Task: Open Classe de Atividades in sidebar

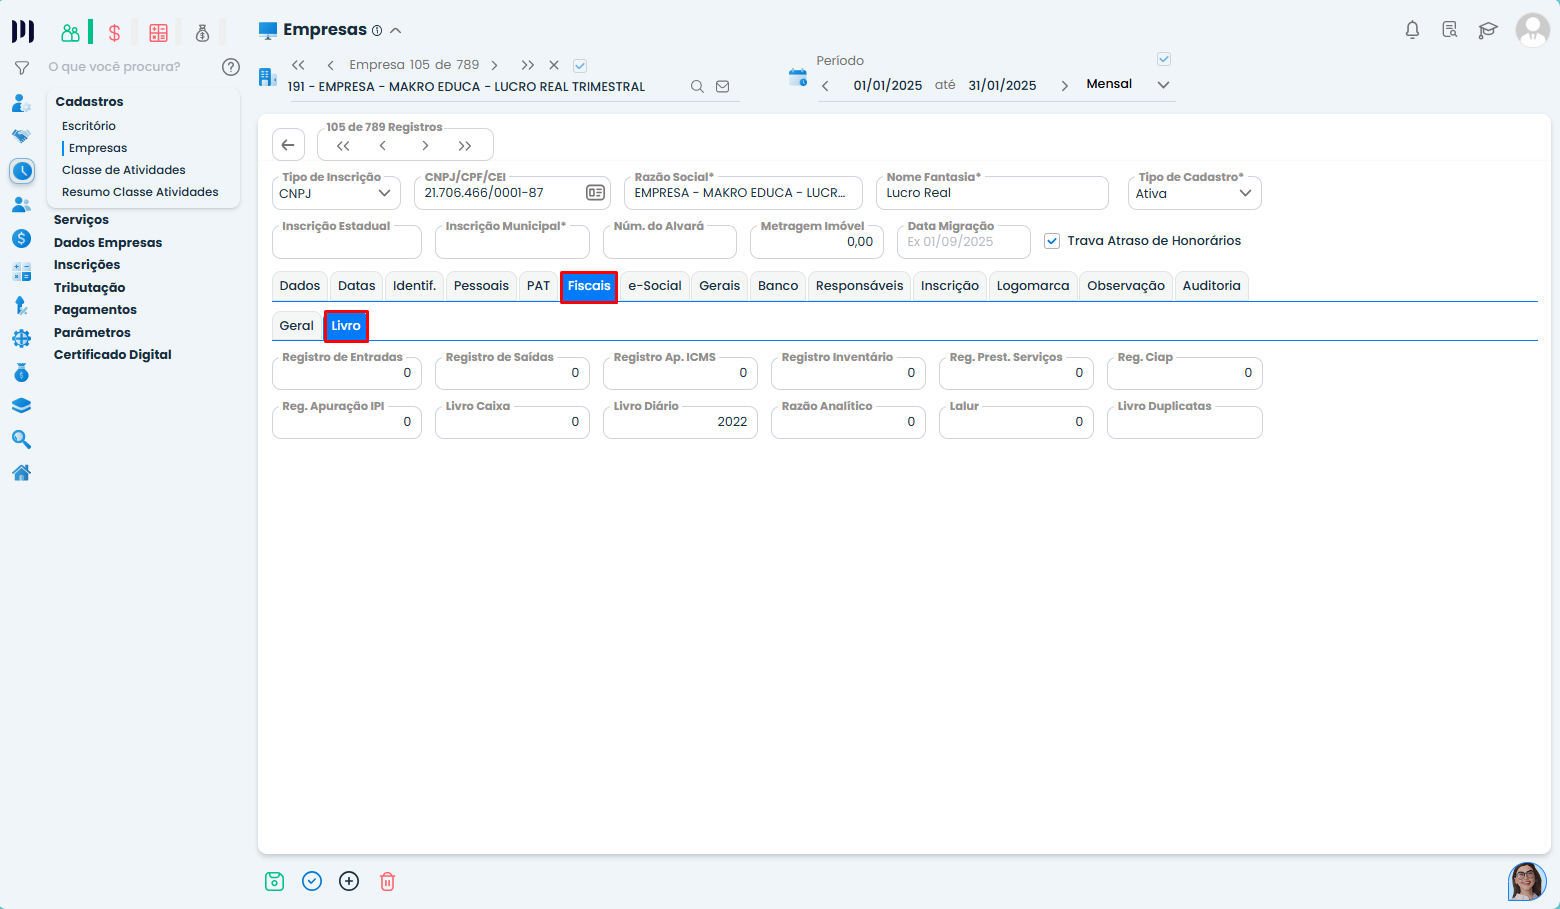Action: [x=124, y=170]
